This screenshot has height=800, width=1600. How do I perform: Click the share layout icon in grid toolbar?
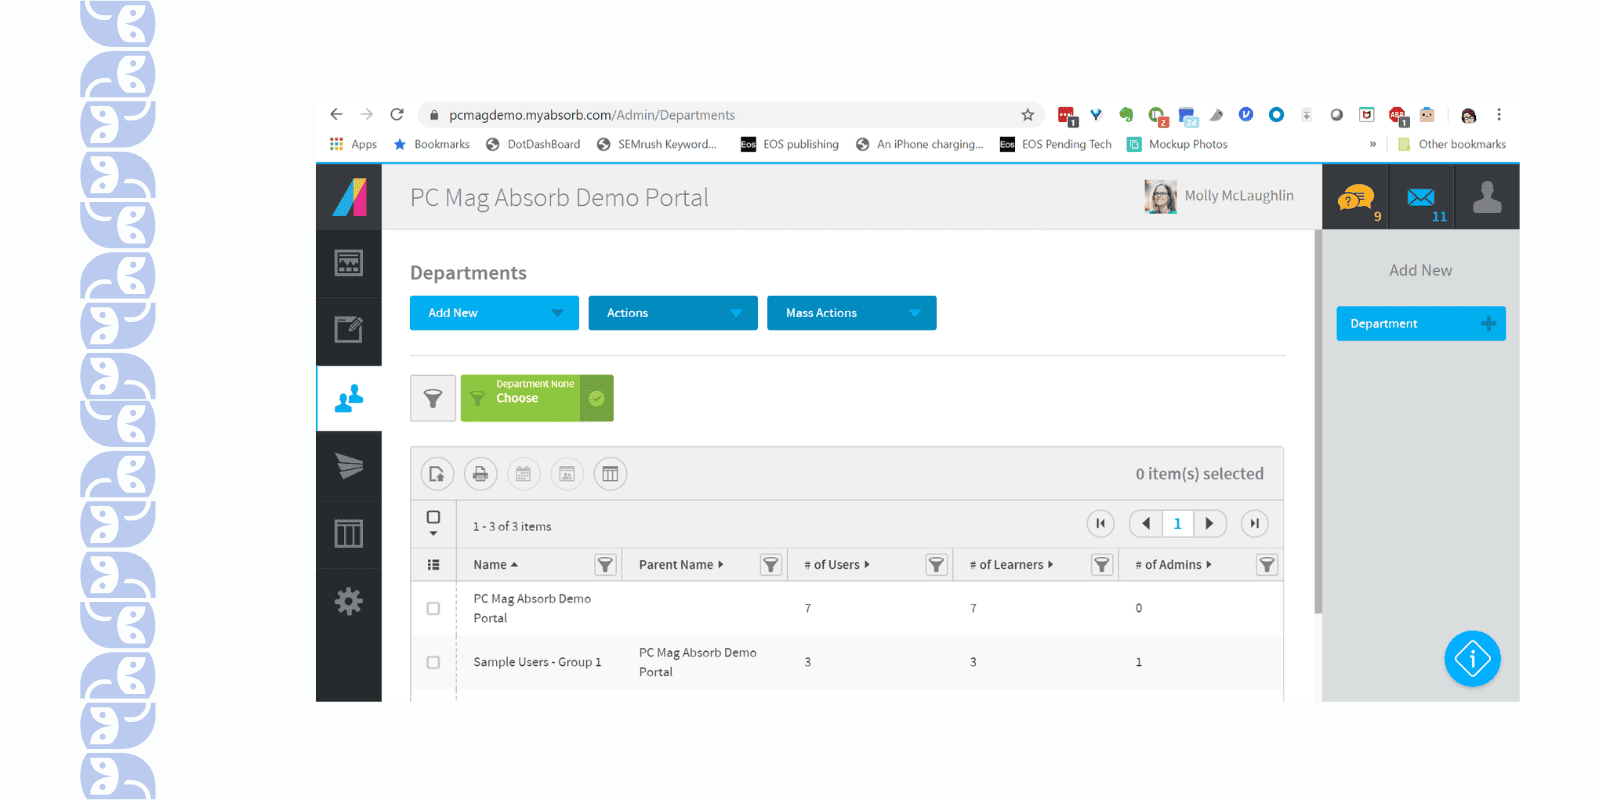567,474
